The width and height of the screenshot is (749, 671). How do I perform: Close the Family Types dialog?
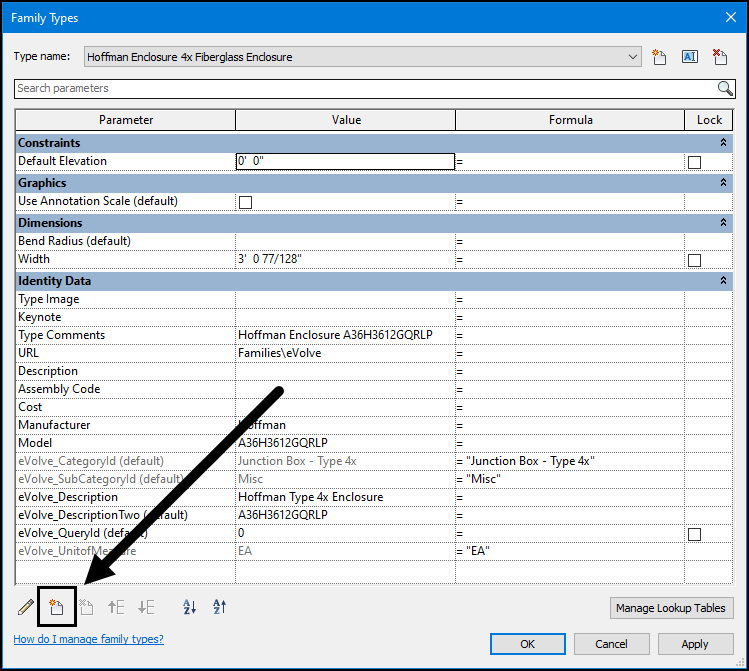click(731, 17)
